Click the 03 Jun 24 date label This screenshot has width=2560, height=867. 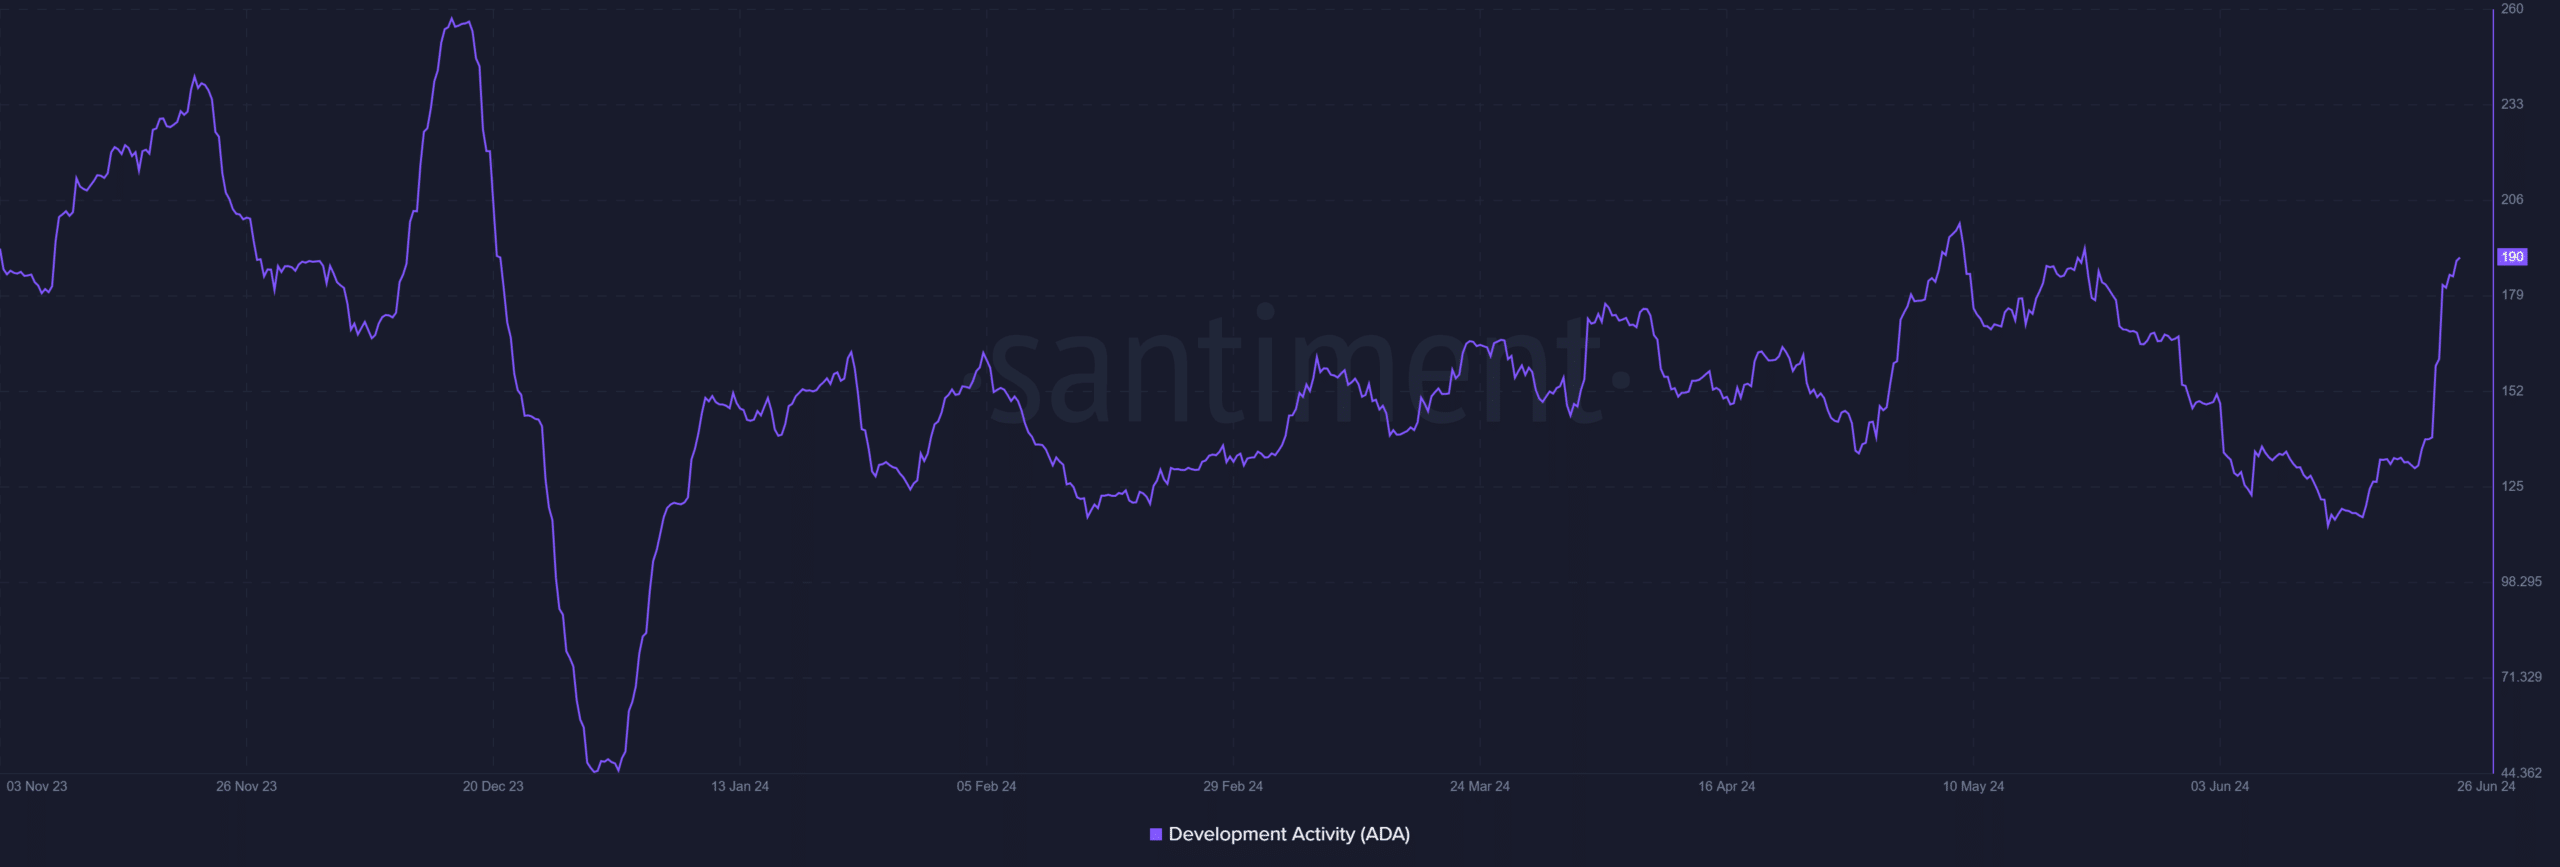(x=2220, y=786)
